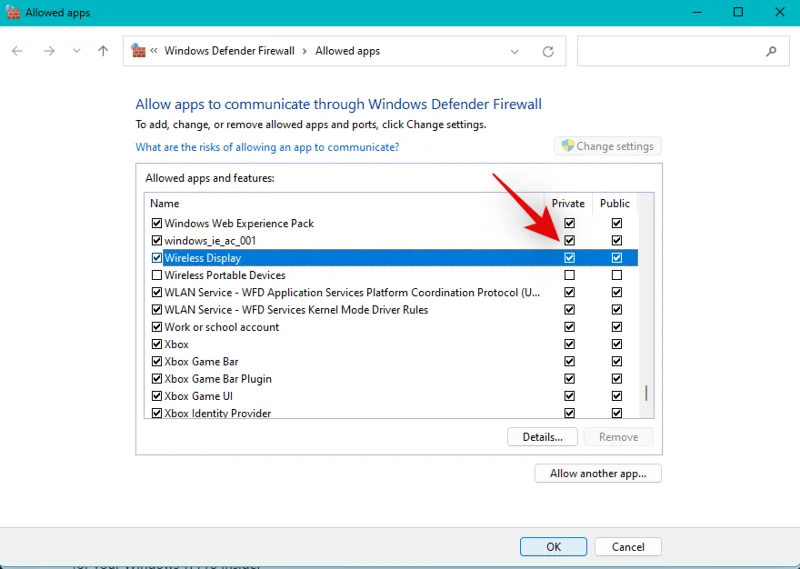
Task: Uncheck Private for Wireless Display
Action: 570,258
